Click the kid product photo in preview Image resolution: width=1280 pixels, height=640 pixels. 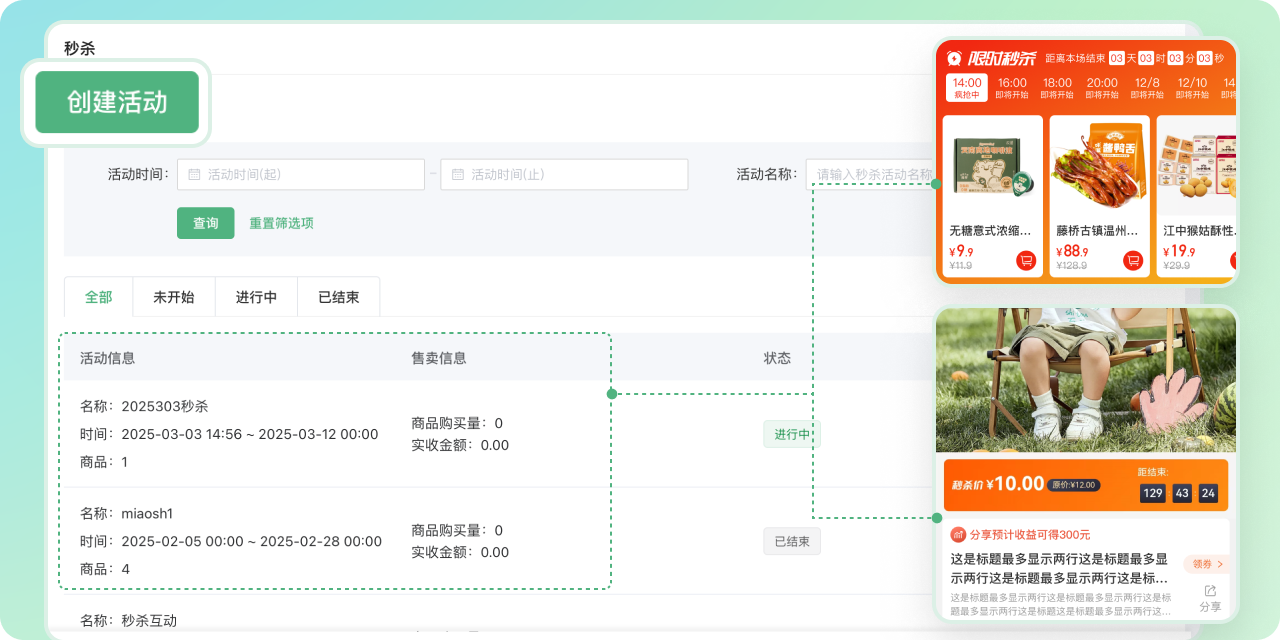(x=1086, y=380)
